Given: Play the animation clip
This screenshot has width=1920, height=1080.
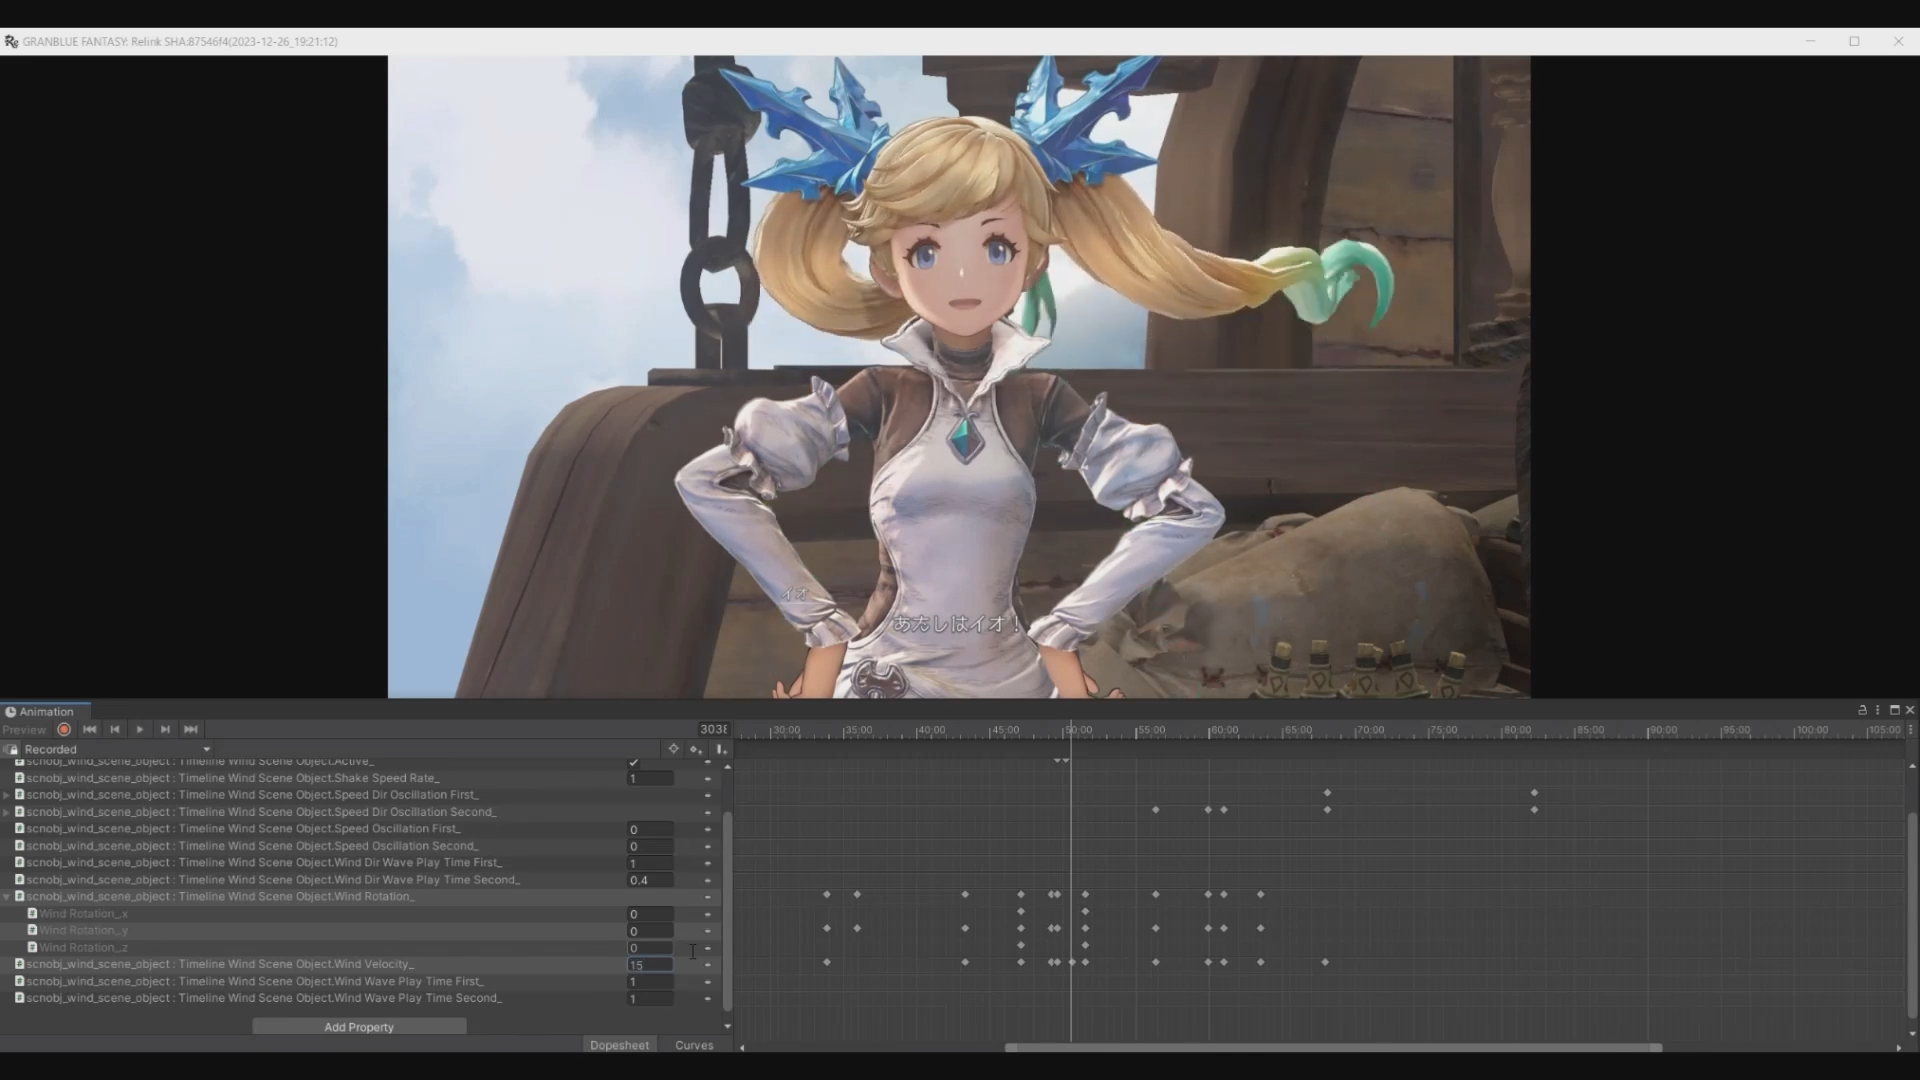Looking at the screenshot, I should click(x=140, y=730).
